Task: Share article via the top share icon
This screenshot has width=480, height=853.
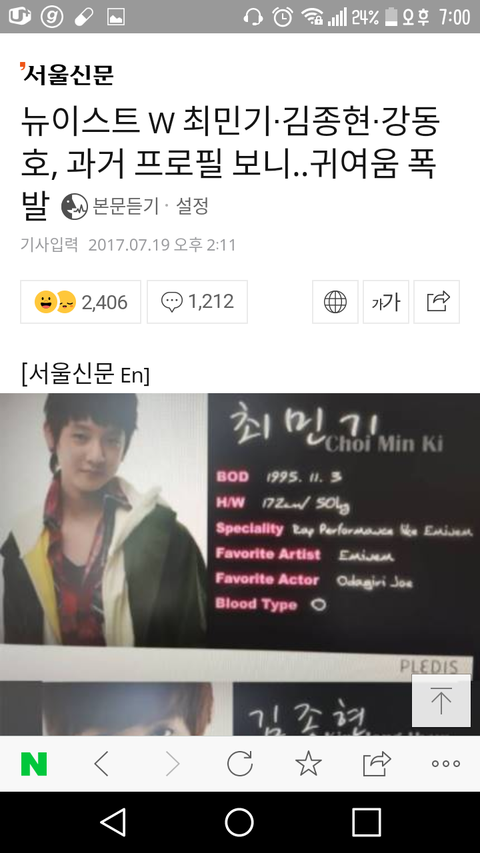Action: point(436,302)
